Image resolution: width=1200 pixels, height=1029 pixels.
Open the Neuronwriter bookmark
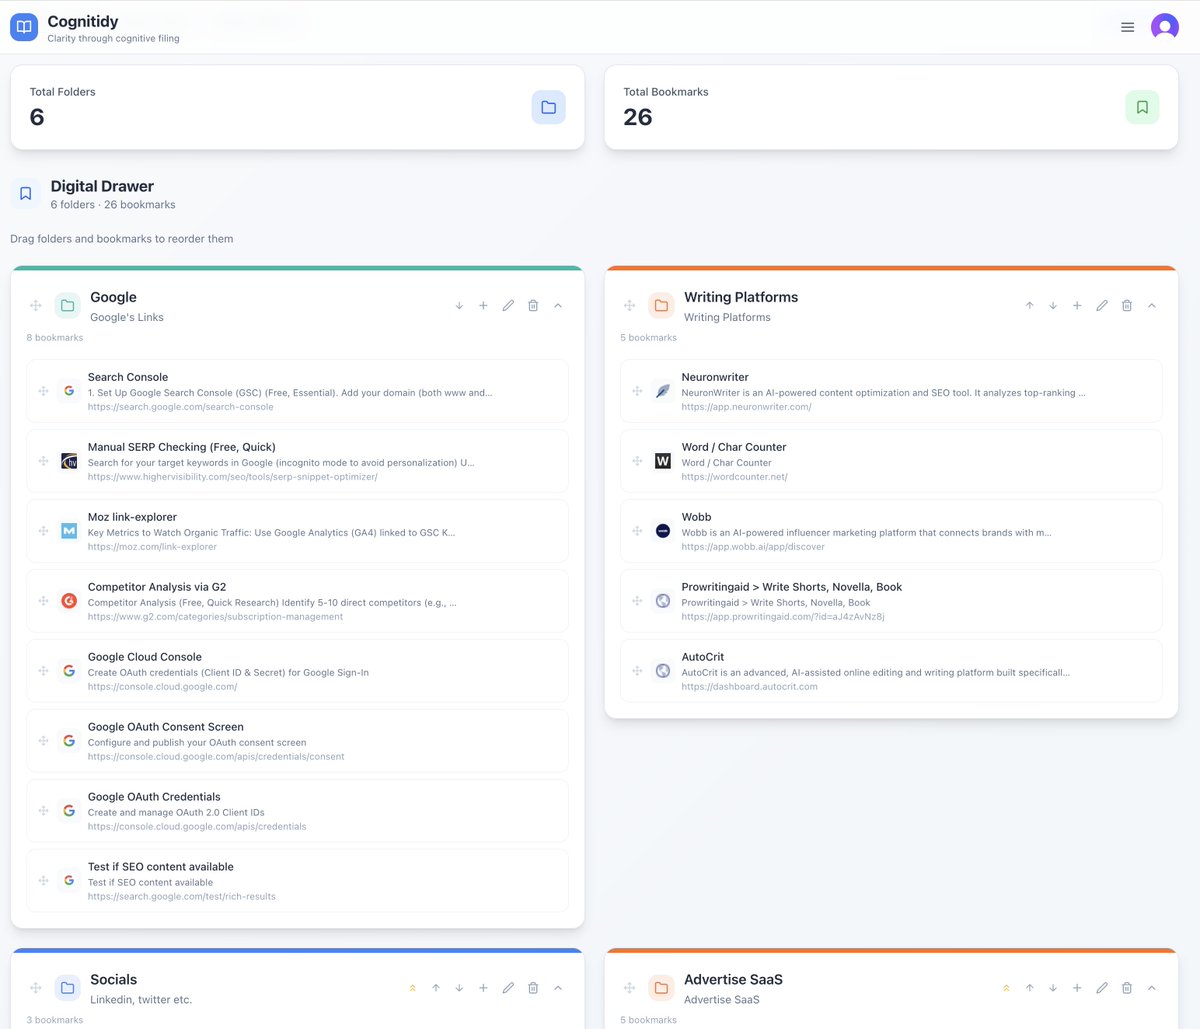pyautogui.click(x=891, y=391)
